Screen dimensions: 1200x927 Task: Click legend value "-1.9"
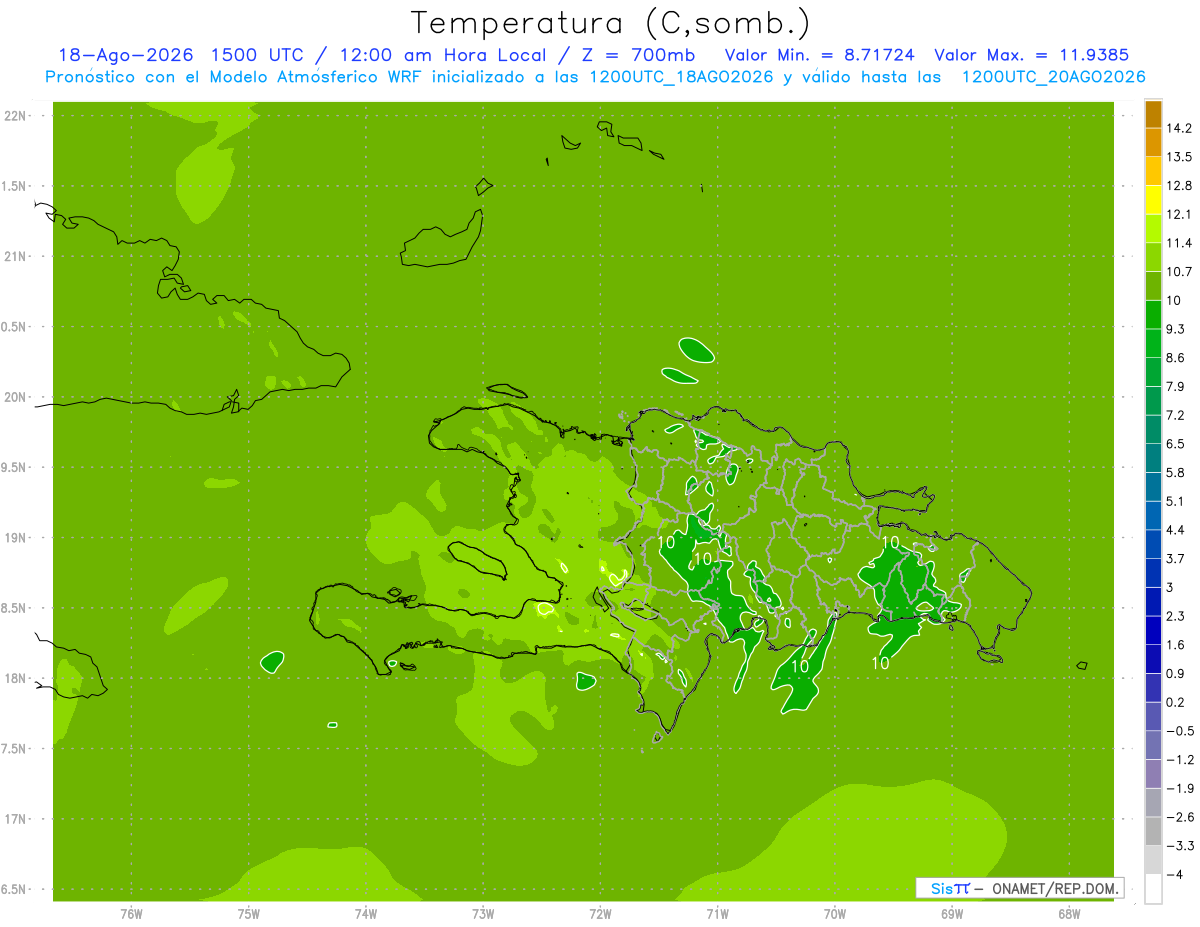1179,788
